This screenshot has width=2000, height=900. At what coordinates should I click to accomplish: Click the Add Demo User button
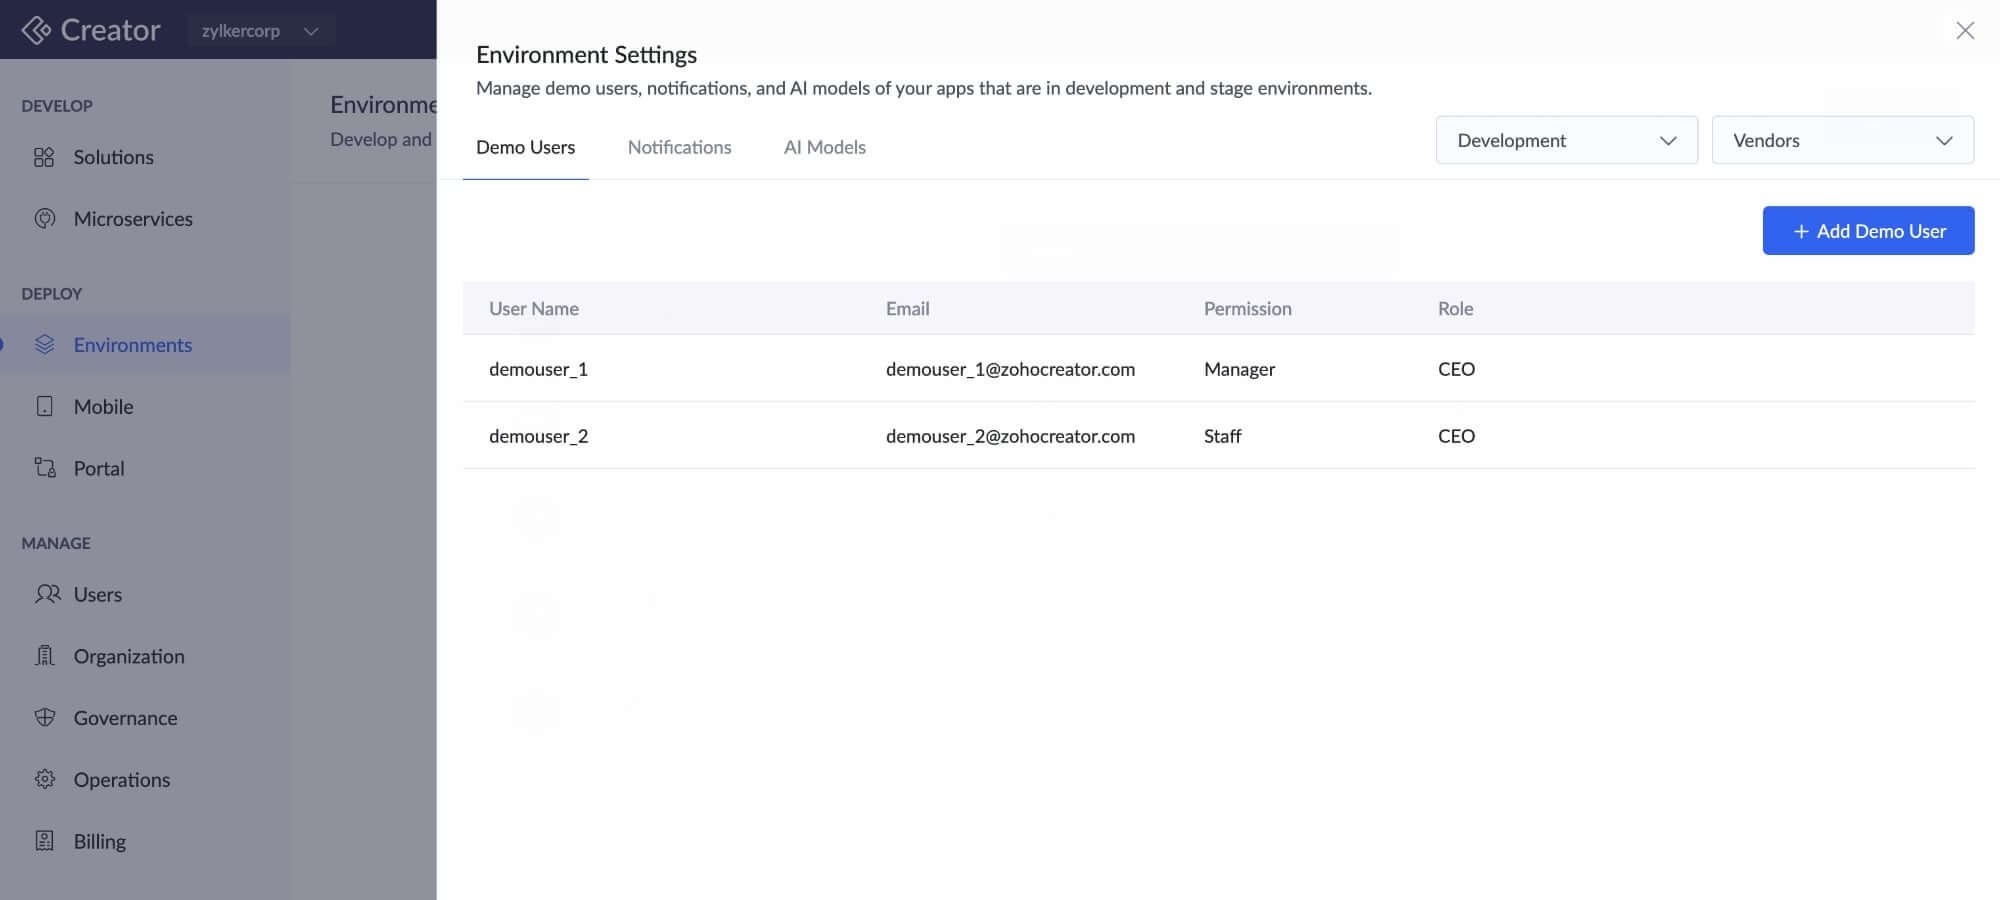[x=1867, y=231]
